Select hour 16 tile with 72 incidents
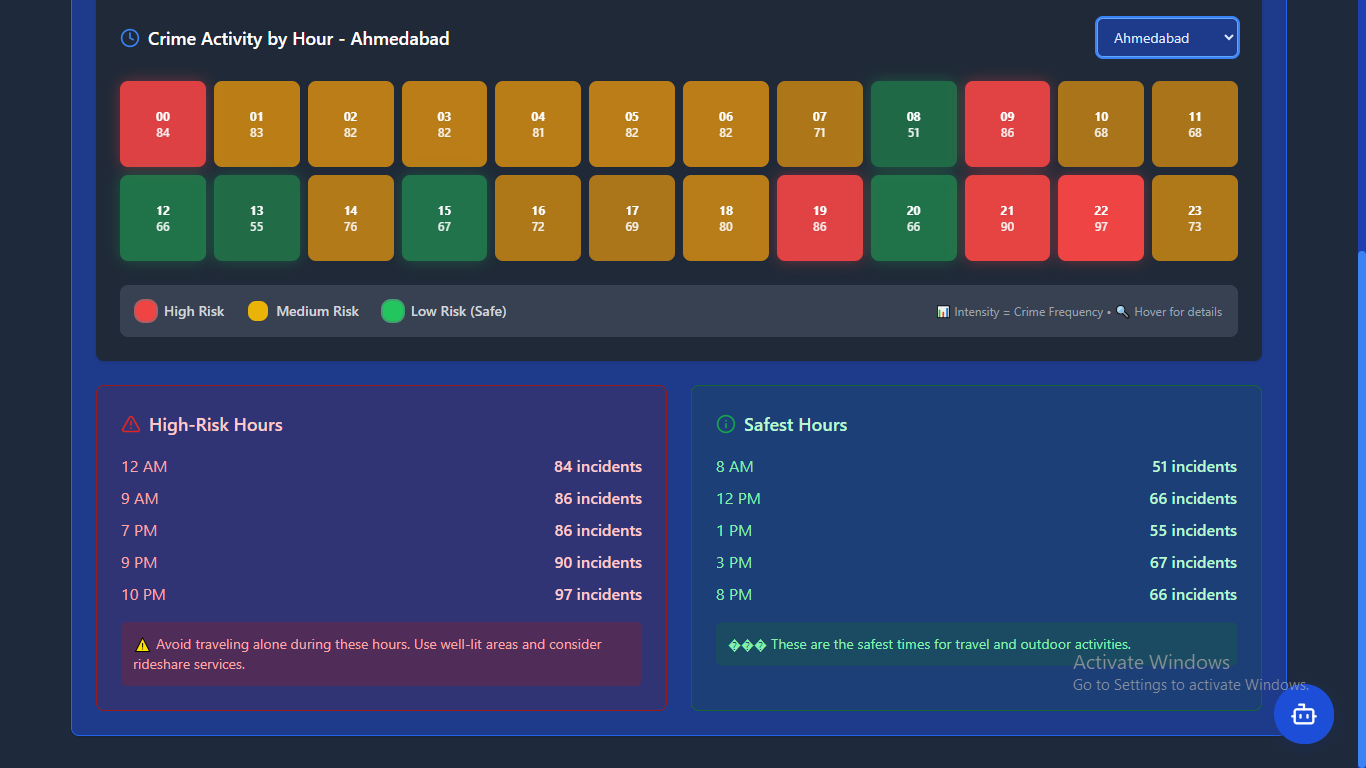The height and width of the screenshot is (768, 1366). [x=538, y=218]
